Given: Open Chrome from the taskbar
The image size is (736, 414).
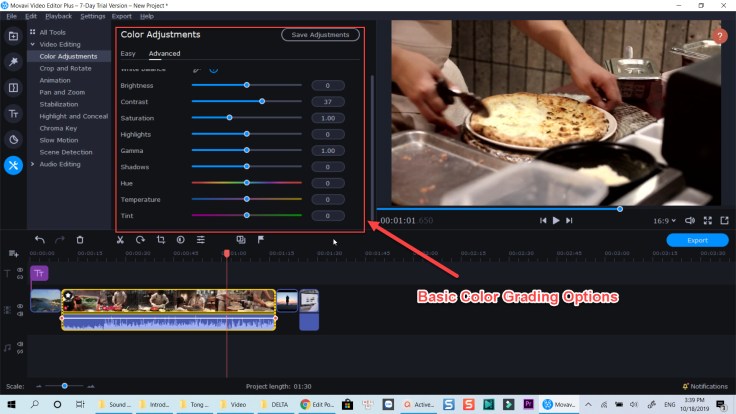Looking at the screenshot, I should coord(317,404).
